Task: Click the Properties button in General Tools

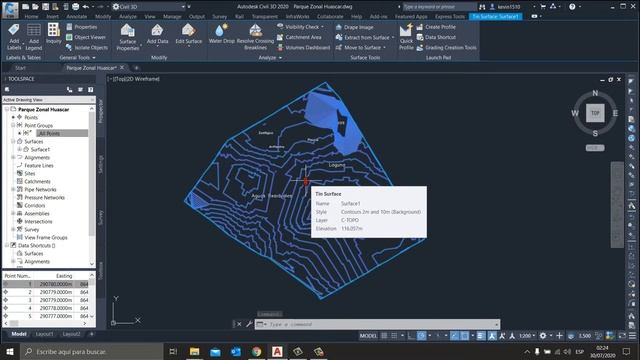Action: coord(82,27)
